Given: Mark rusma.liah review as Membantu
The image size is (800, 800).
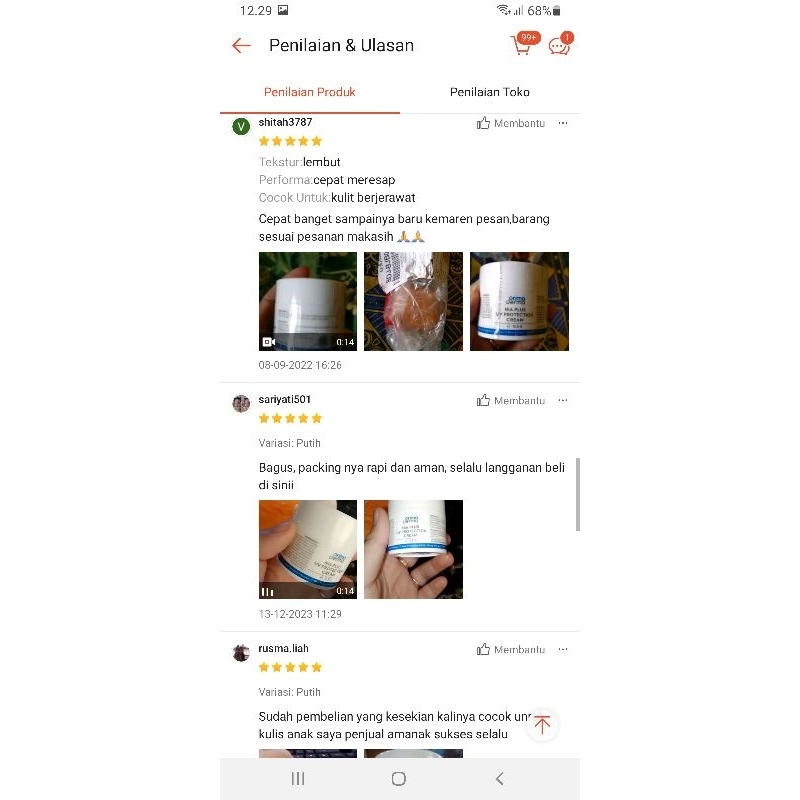Looking at the screenshot, I should click(511, 649).
